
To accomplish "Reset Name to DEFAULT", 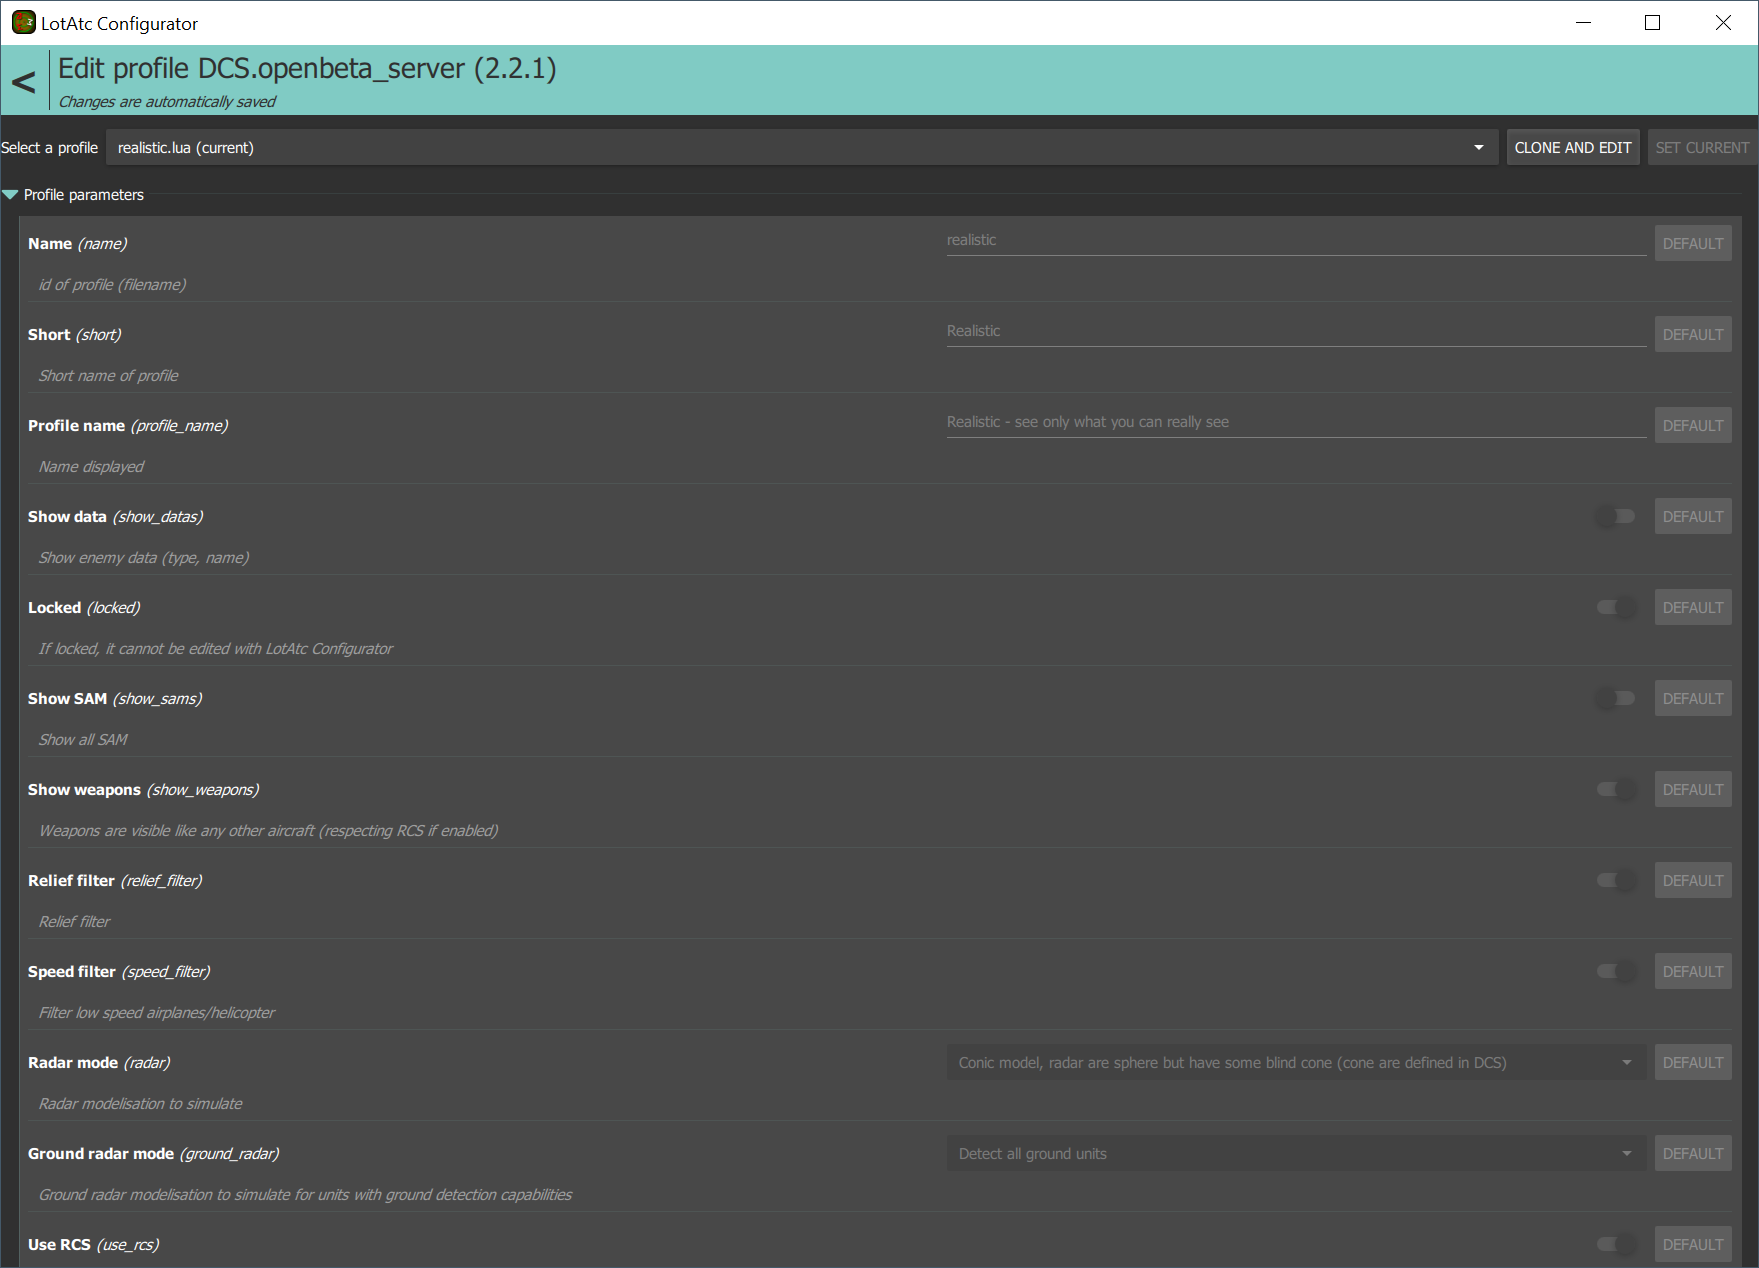I will coord(1693,244).
